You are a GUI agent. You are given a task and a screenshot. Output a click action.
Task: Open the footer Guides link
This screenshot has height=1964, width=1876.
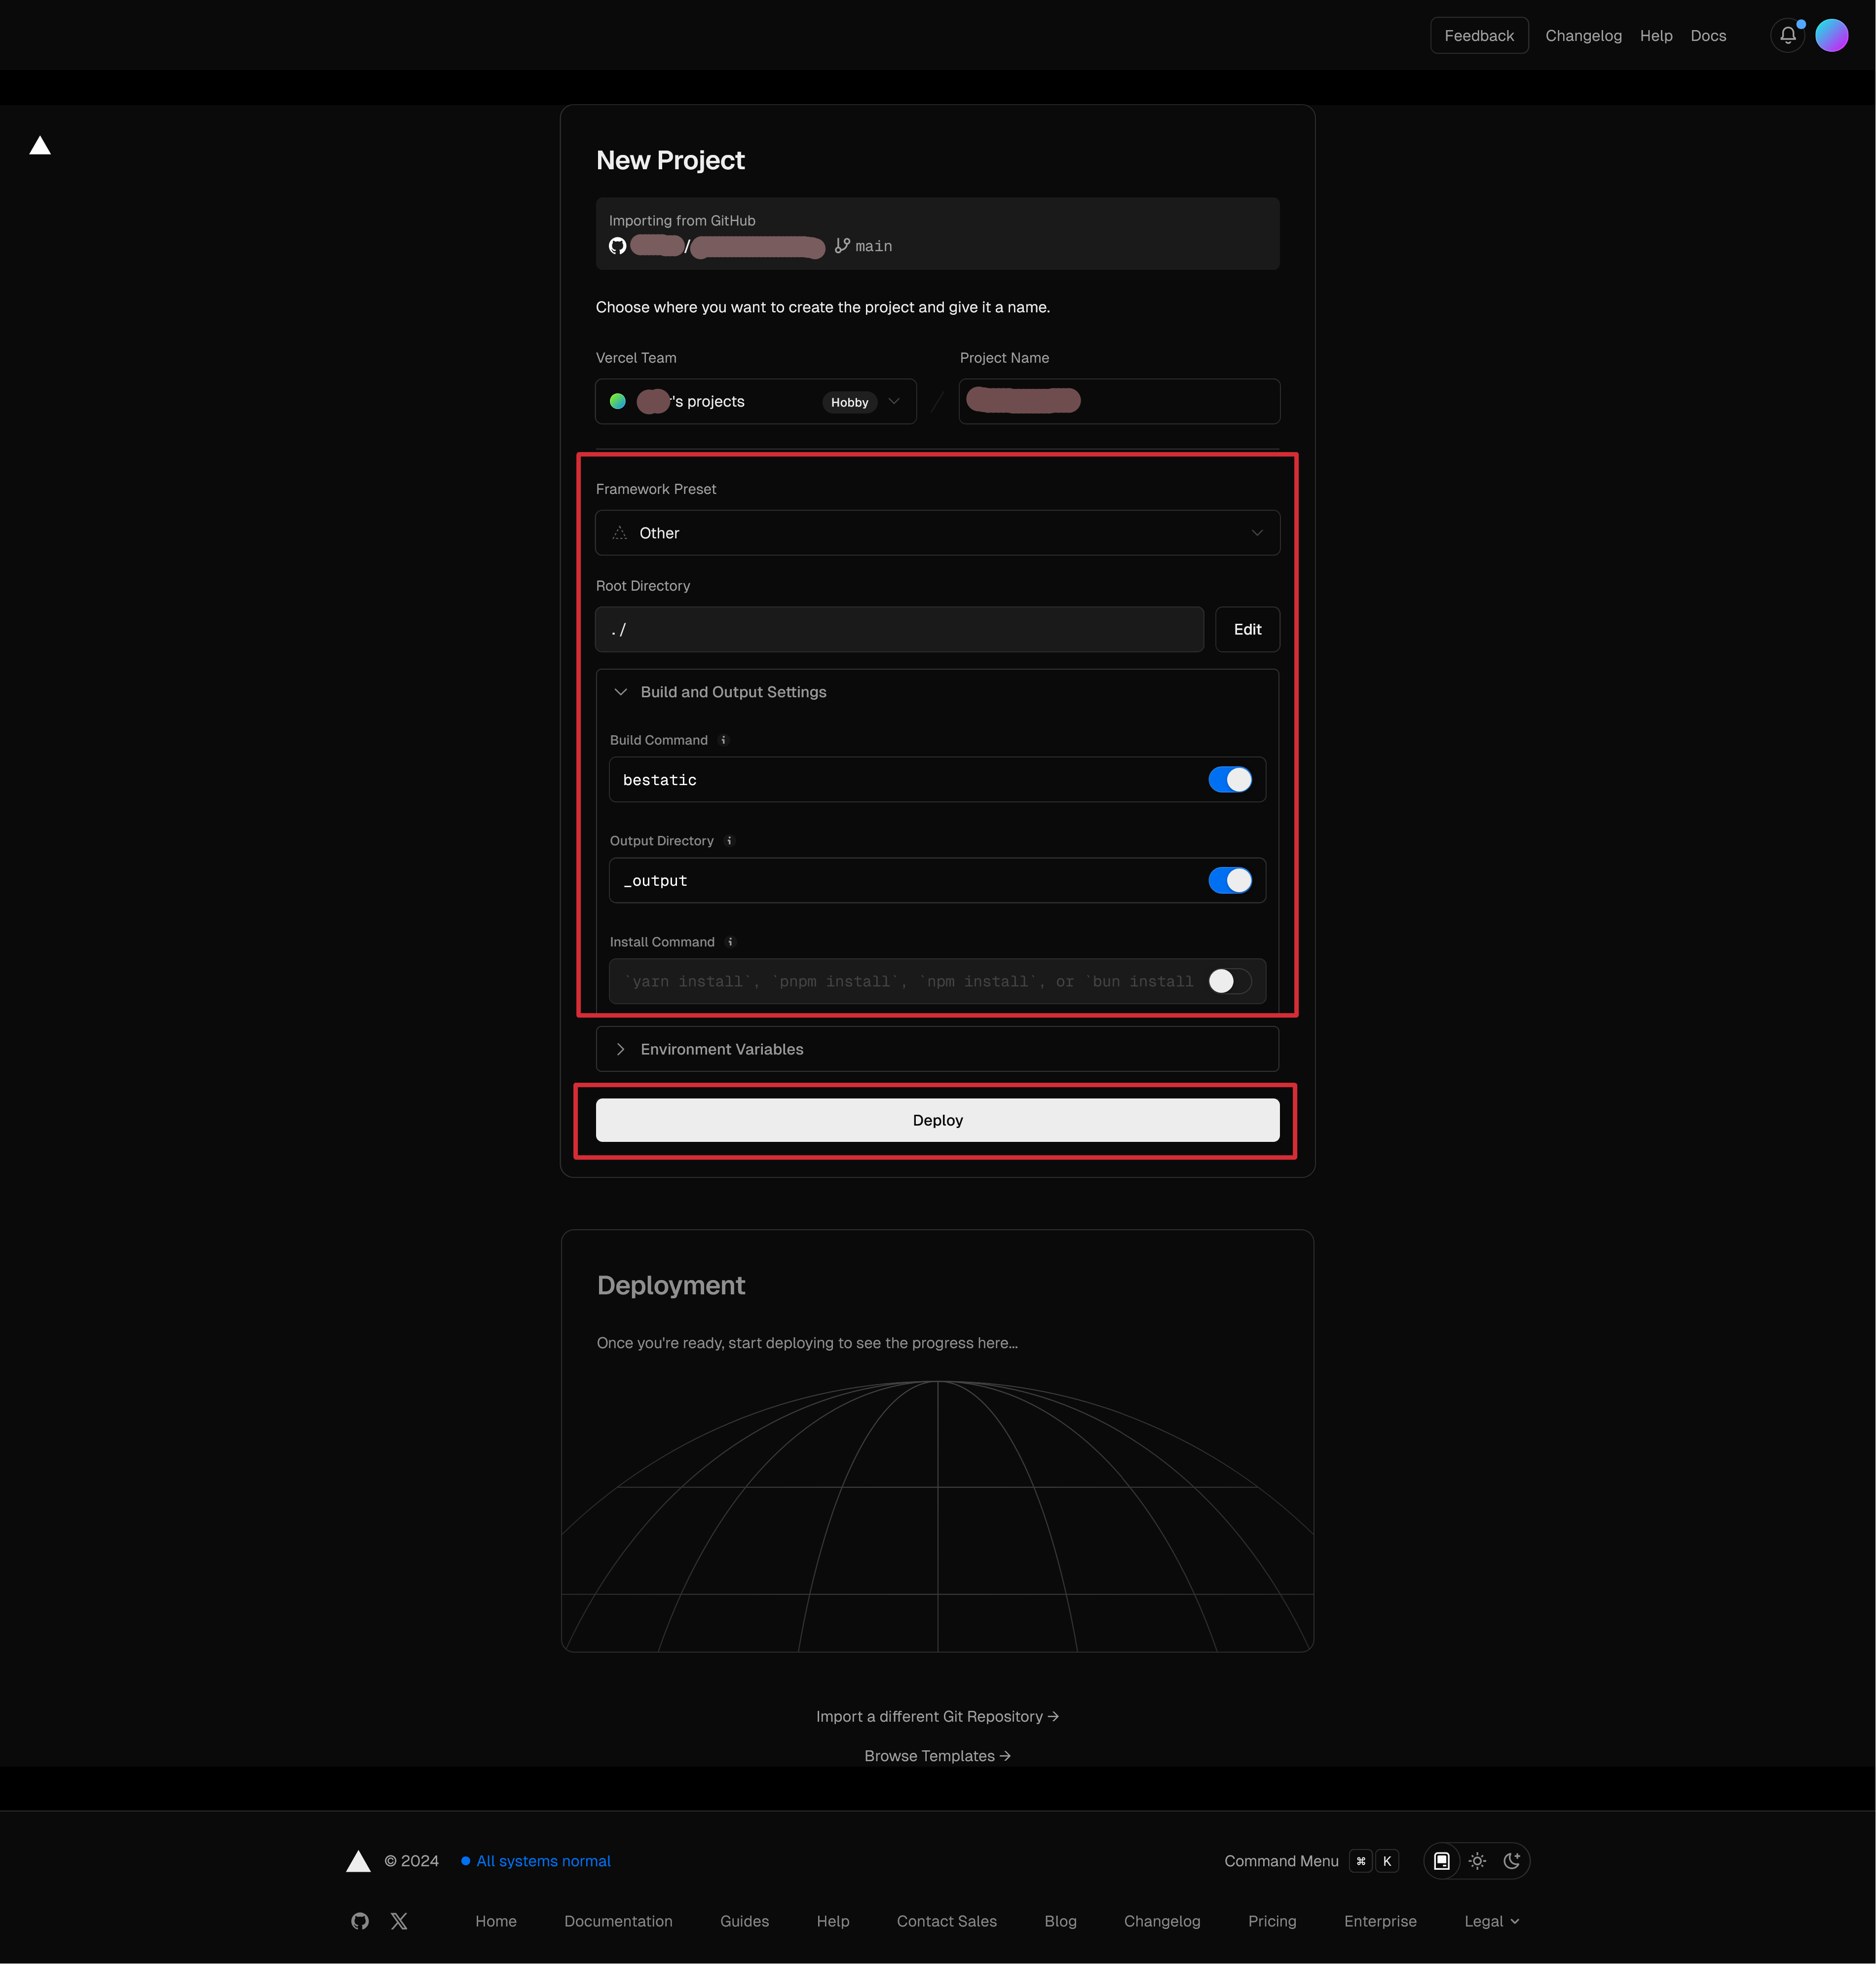pyautogui.click(x=744, y=1921)
